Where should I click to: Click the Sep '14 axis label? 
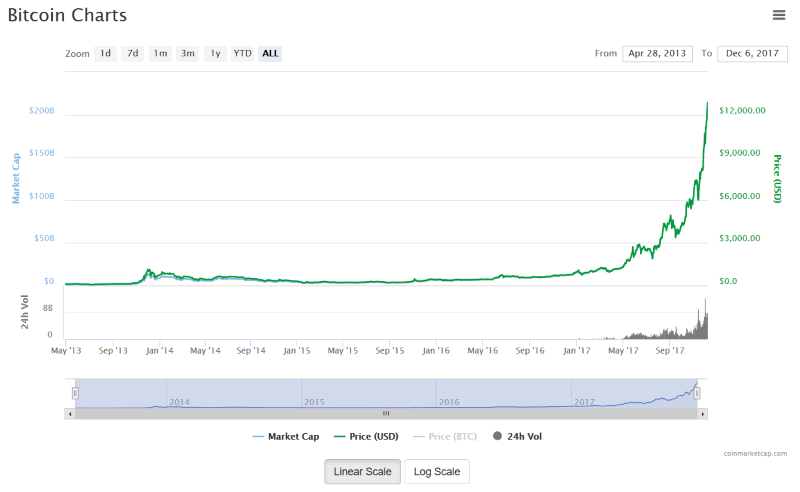(x=251, y=351)
